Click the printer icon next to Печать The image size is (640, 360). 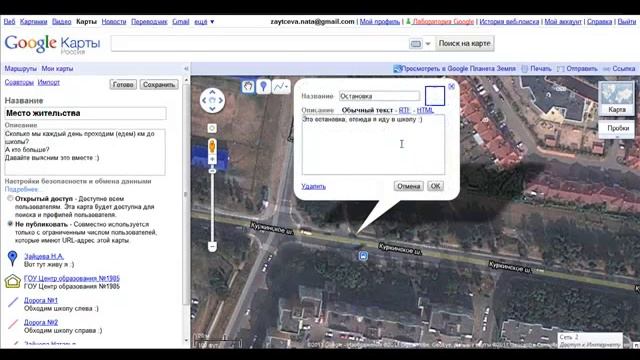coord(525,69)
